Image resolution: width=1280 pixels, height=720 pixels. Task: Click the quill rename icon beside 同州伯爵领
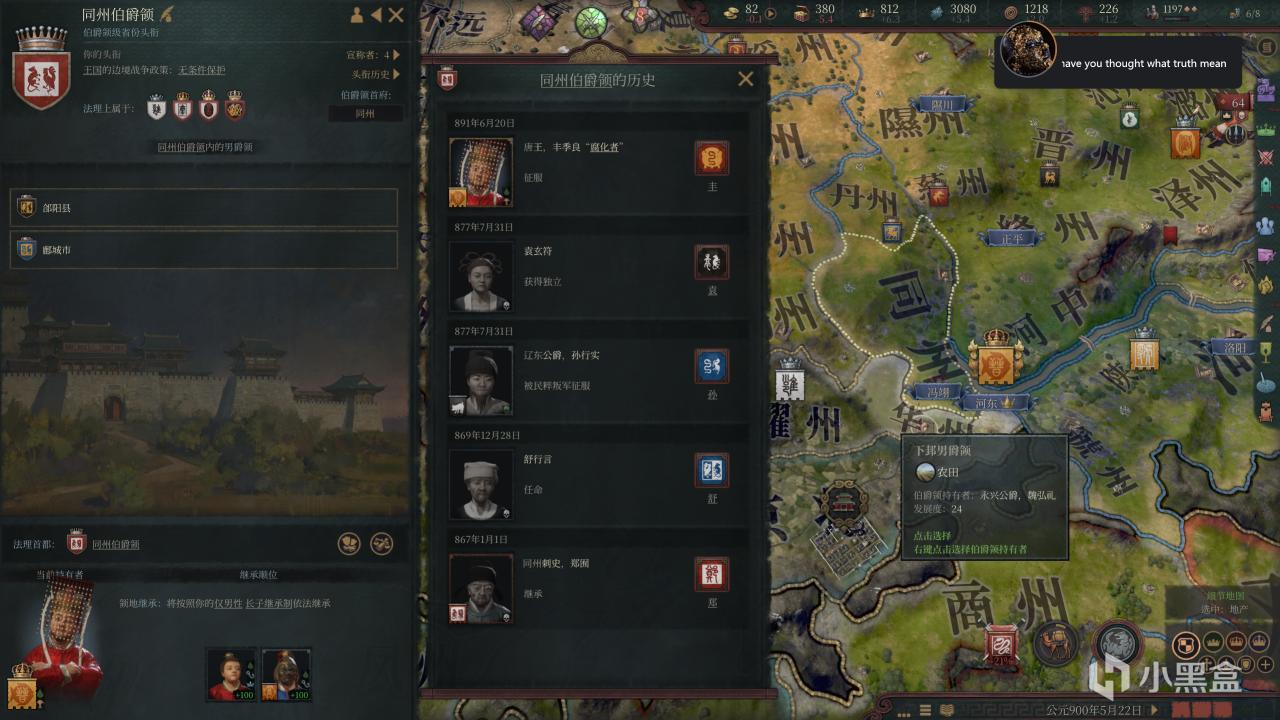[x=167, y=14]
